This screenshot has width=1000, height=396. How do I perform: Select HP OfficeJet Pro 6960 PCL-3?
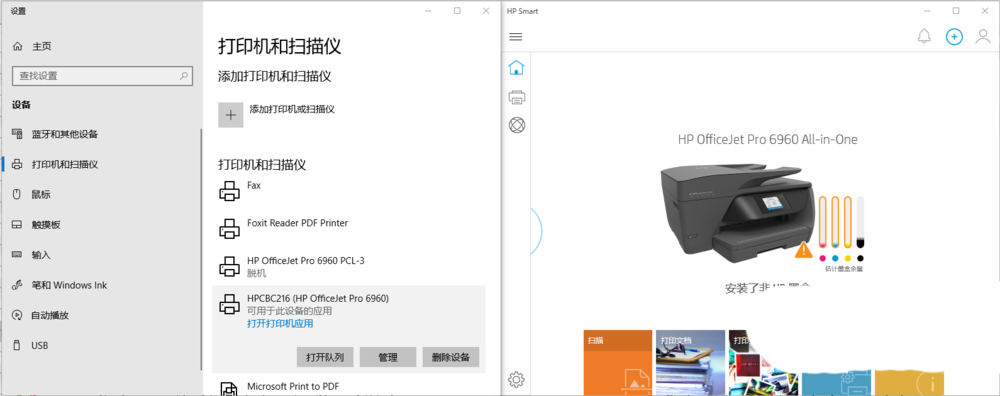click(x=349, y=266)
